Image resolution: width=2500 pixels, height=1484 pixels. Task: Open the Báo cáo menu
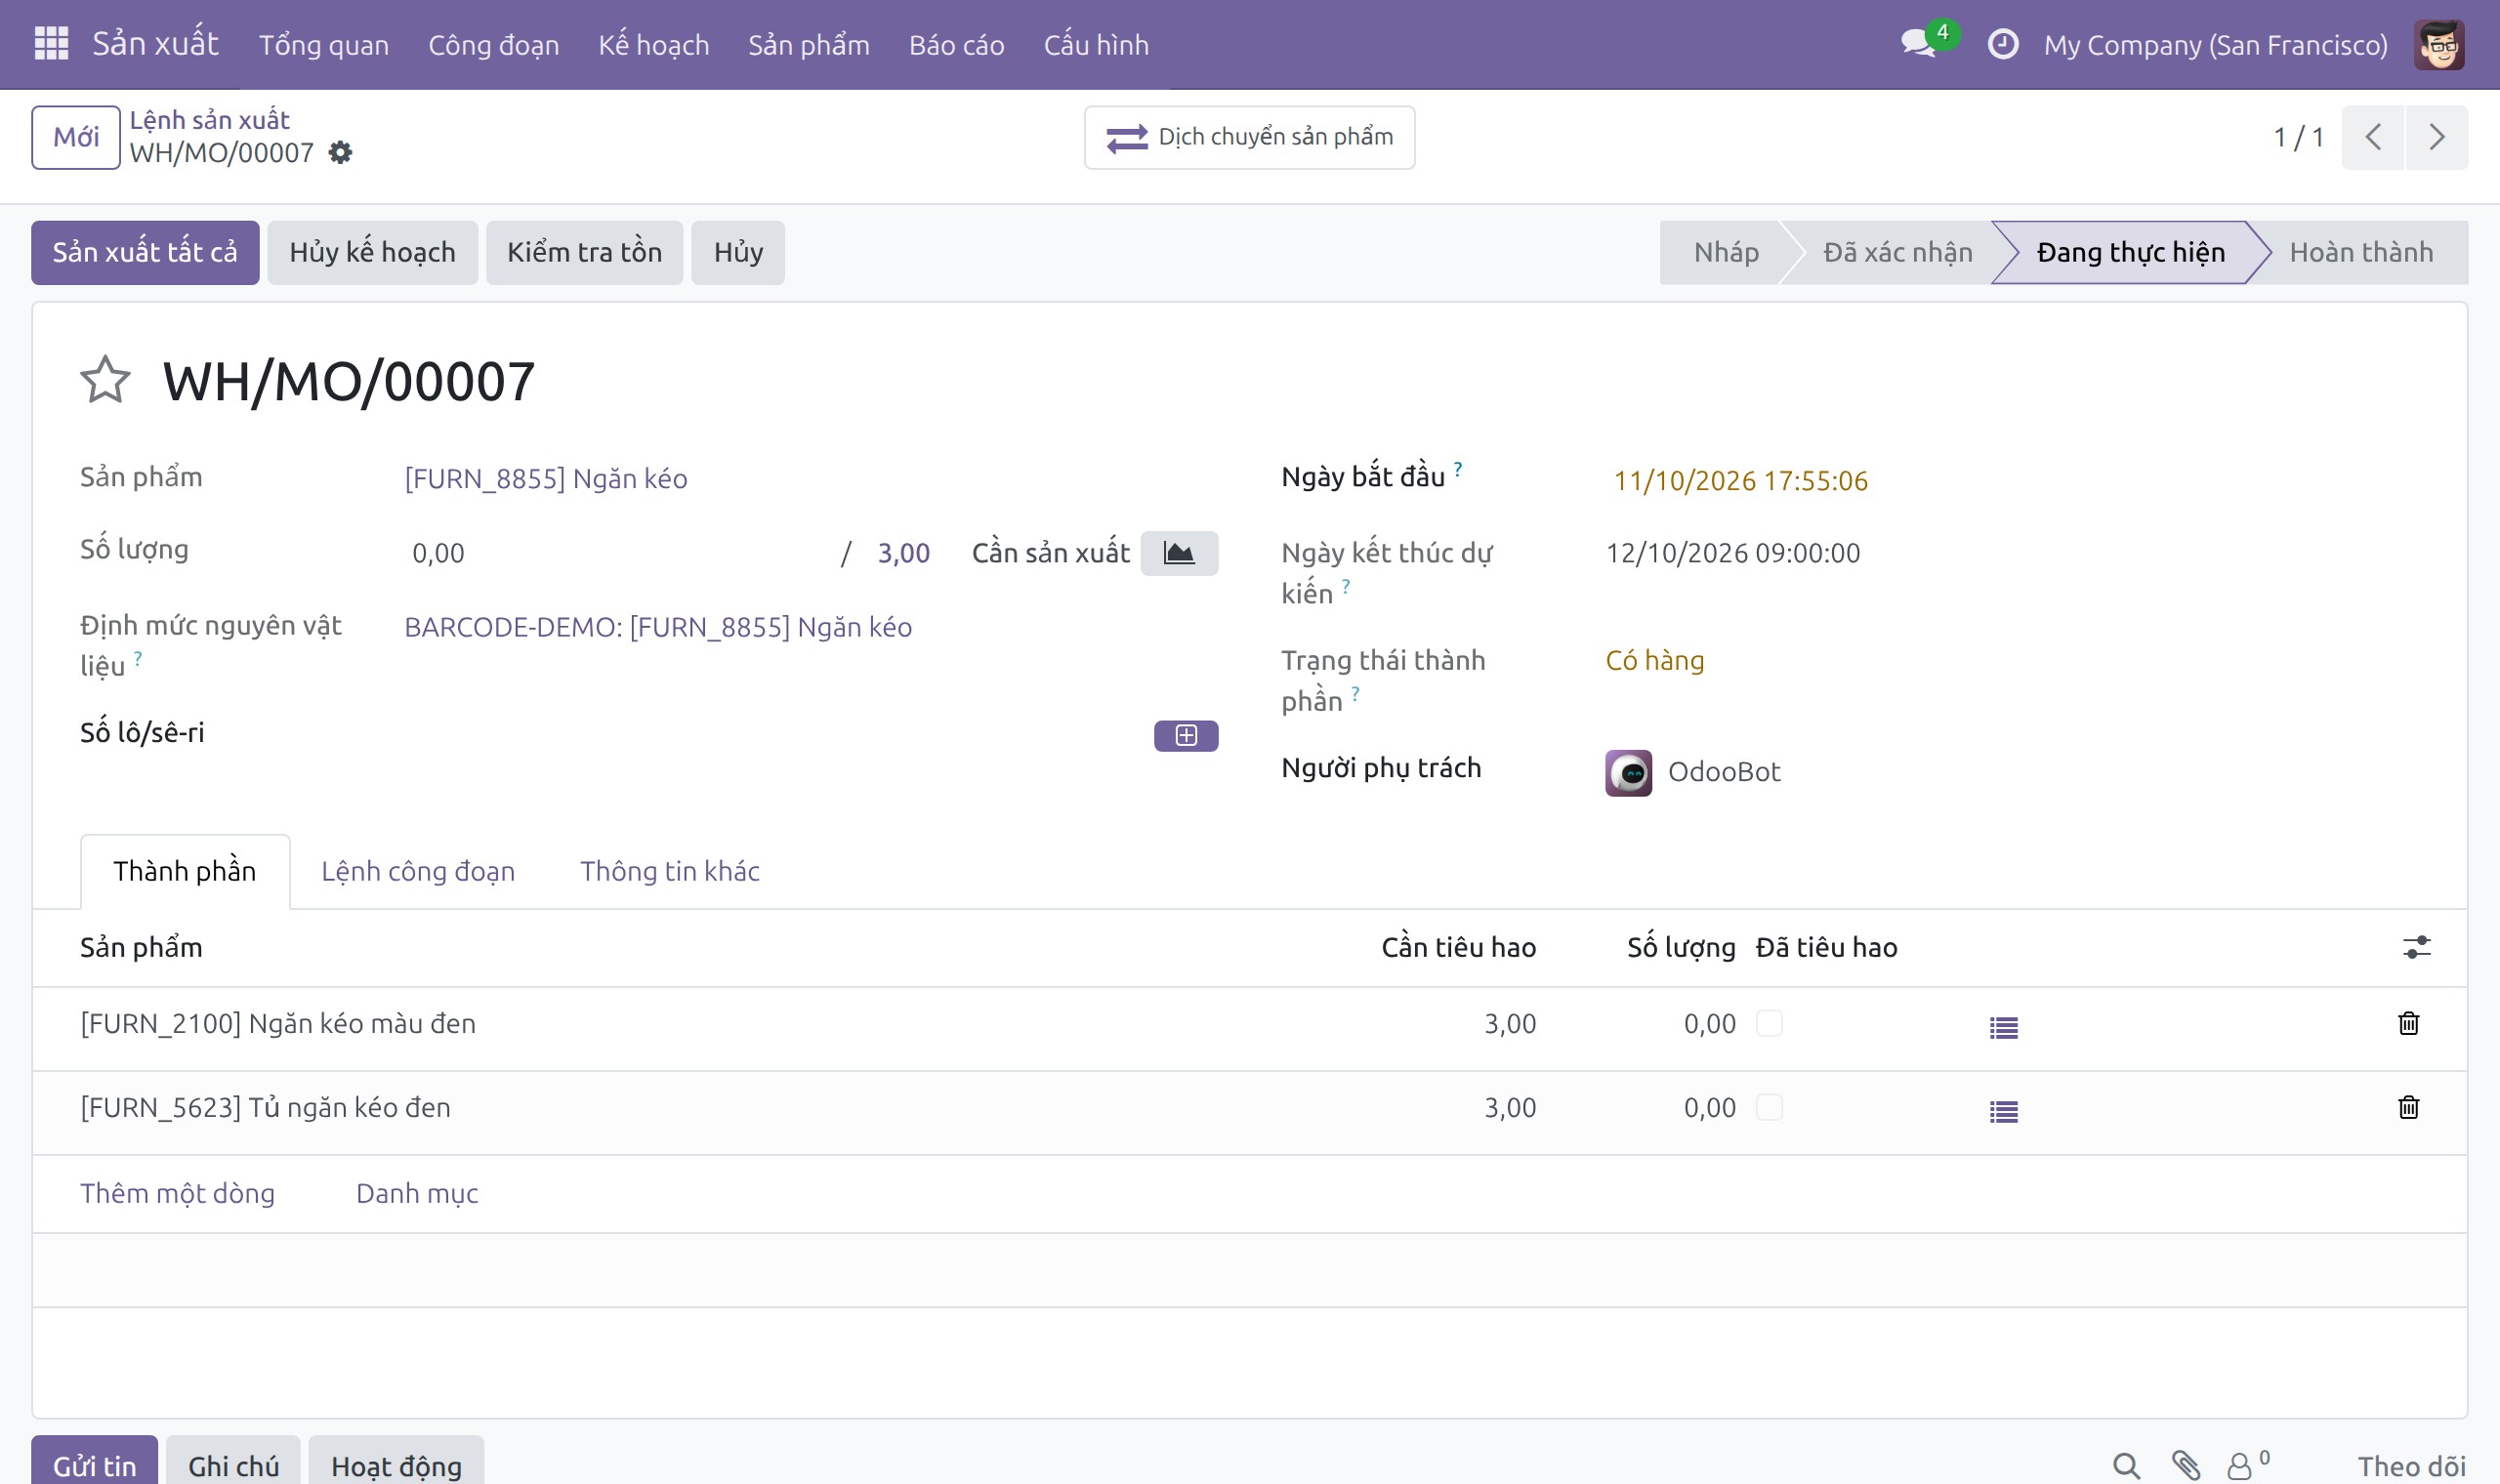click(956, 45)
